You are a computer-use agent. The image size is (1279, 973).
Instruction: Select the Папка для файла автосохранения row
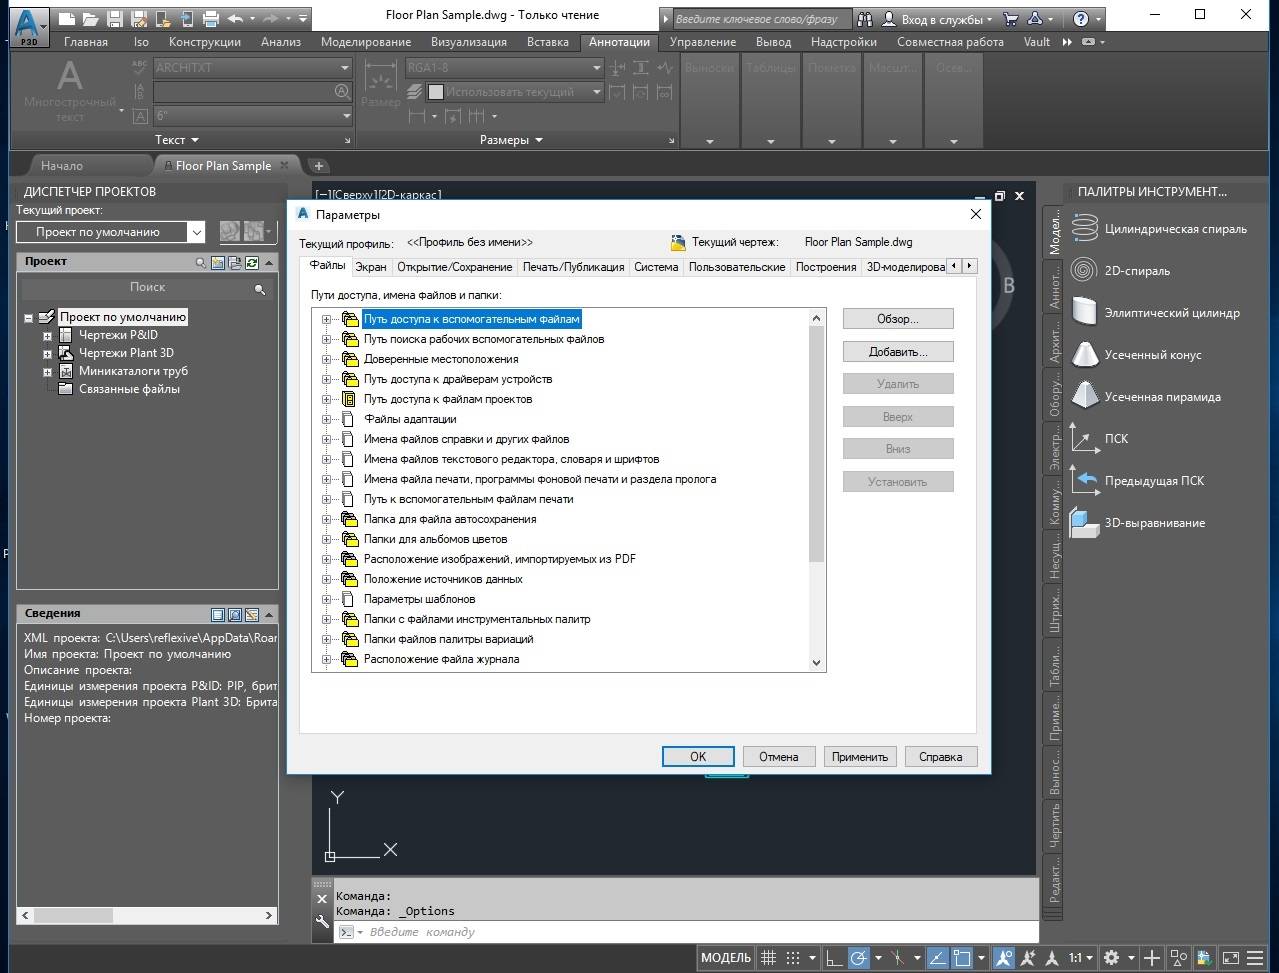450,519
